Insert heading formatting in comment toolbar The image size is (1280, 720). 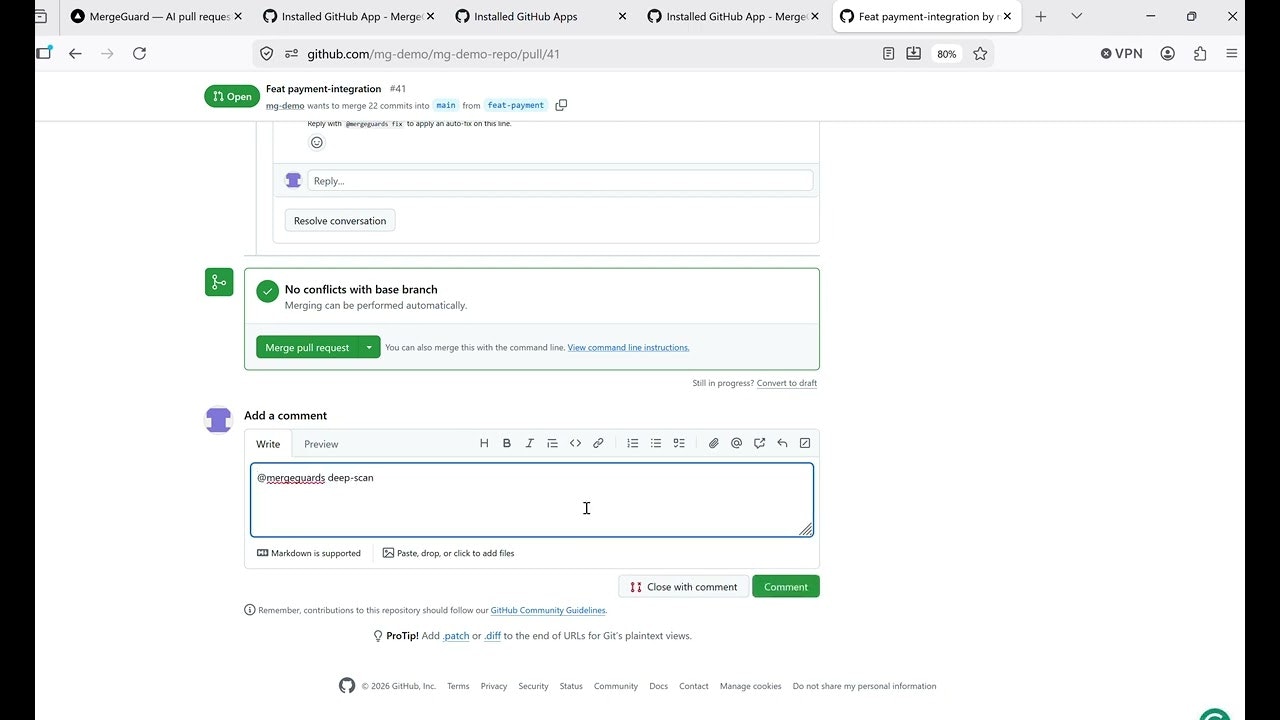tap(484, 443)
